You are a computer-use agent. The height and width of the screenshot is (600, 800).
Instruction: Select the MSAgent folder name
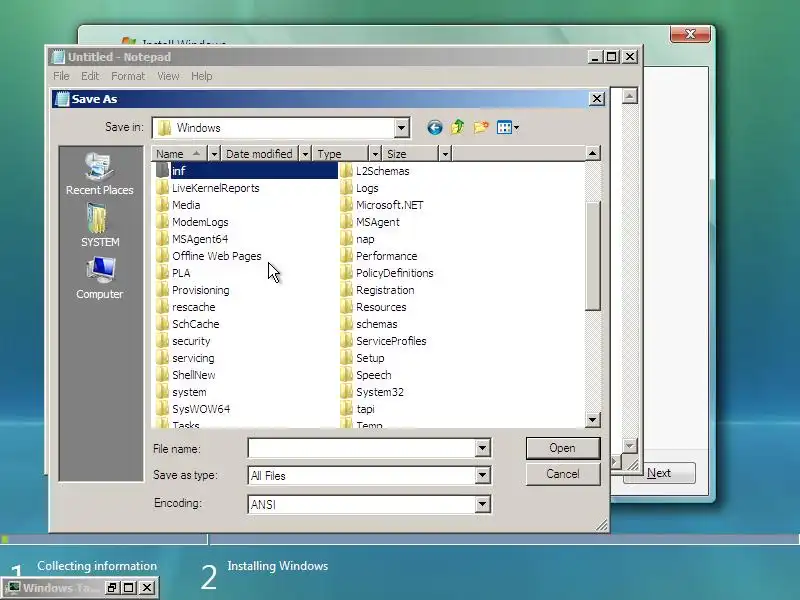click(x=378, y=222)
